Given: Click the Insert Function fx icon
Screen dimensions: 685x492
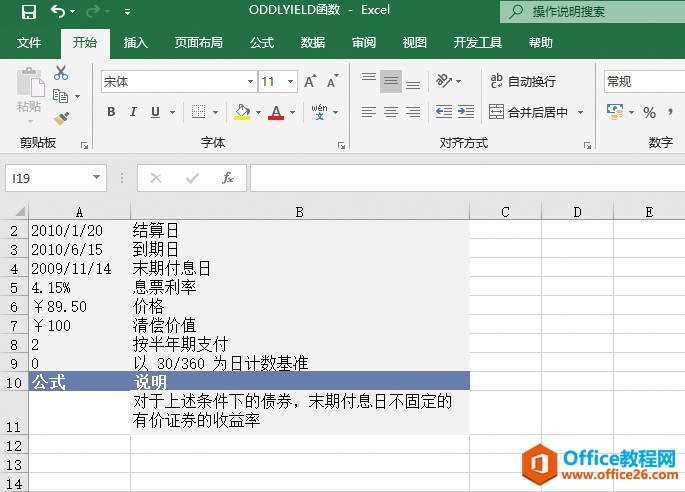Looking at the screenshot, I should pyautogui.click(x=228, y=178).
